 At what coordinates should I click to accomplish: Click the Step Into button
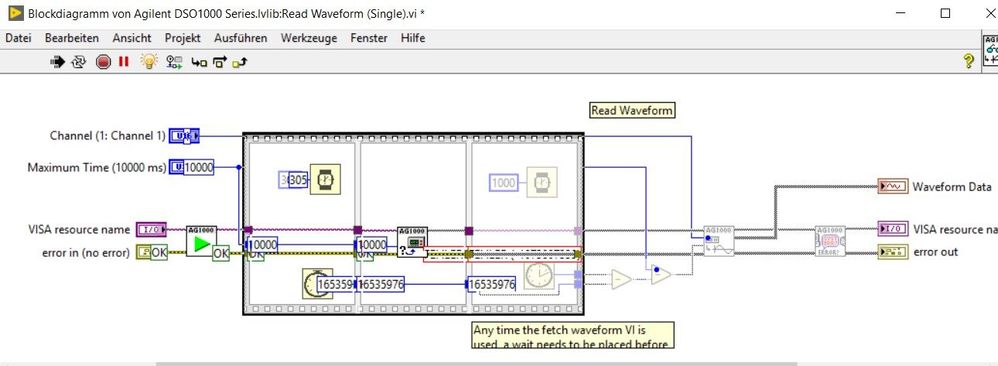tap(199, 62)
